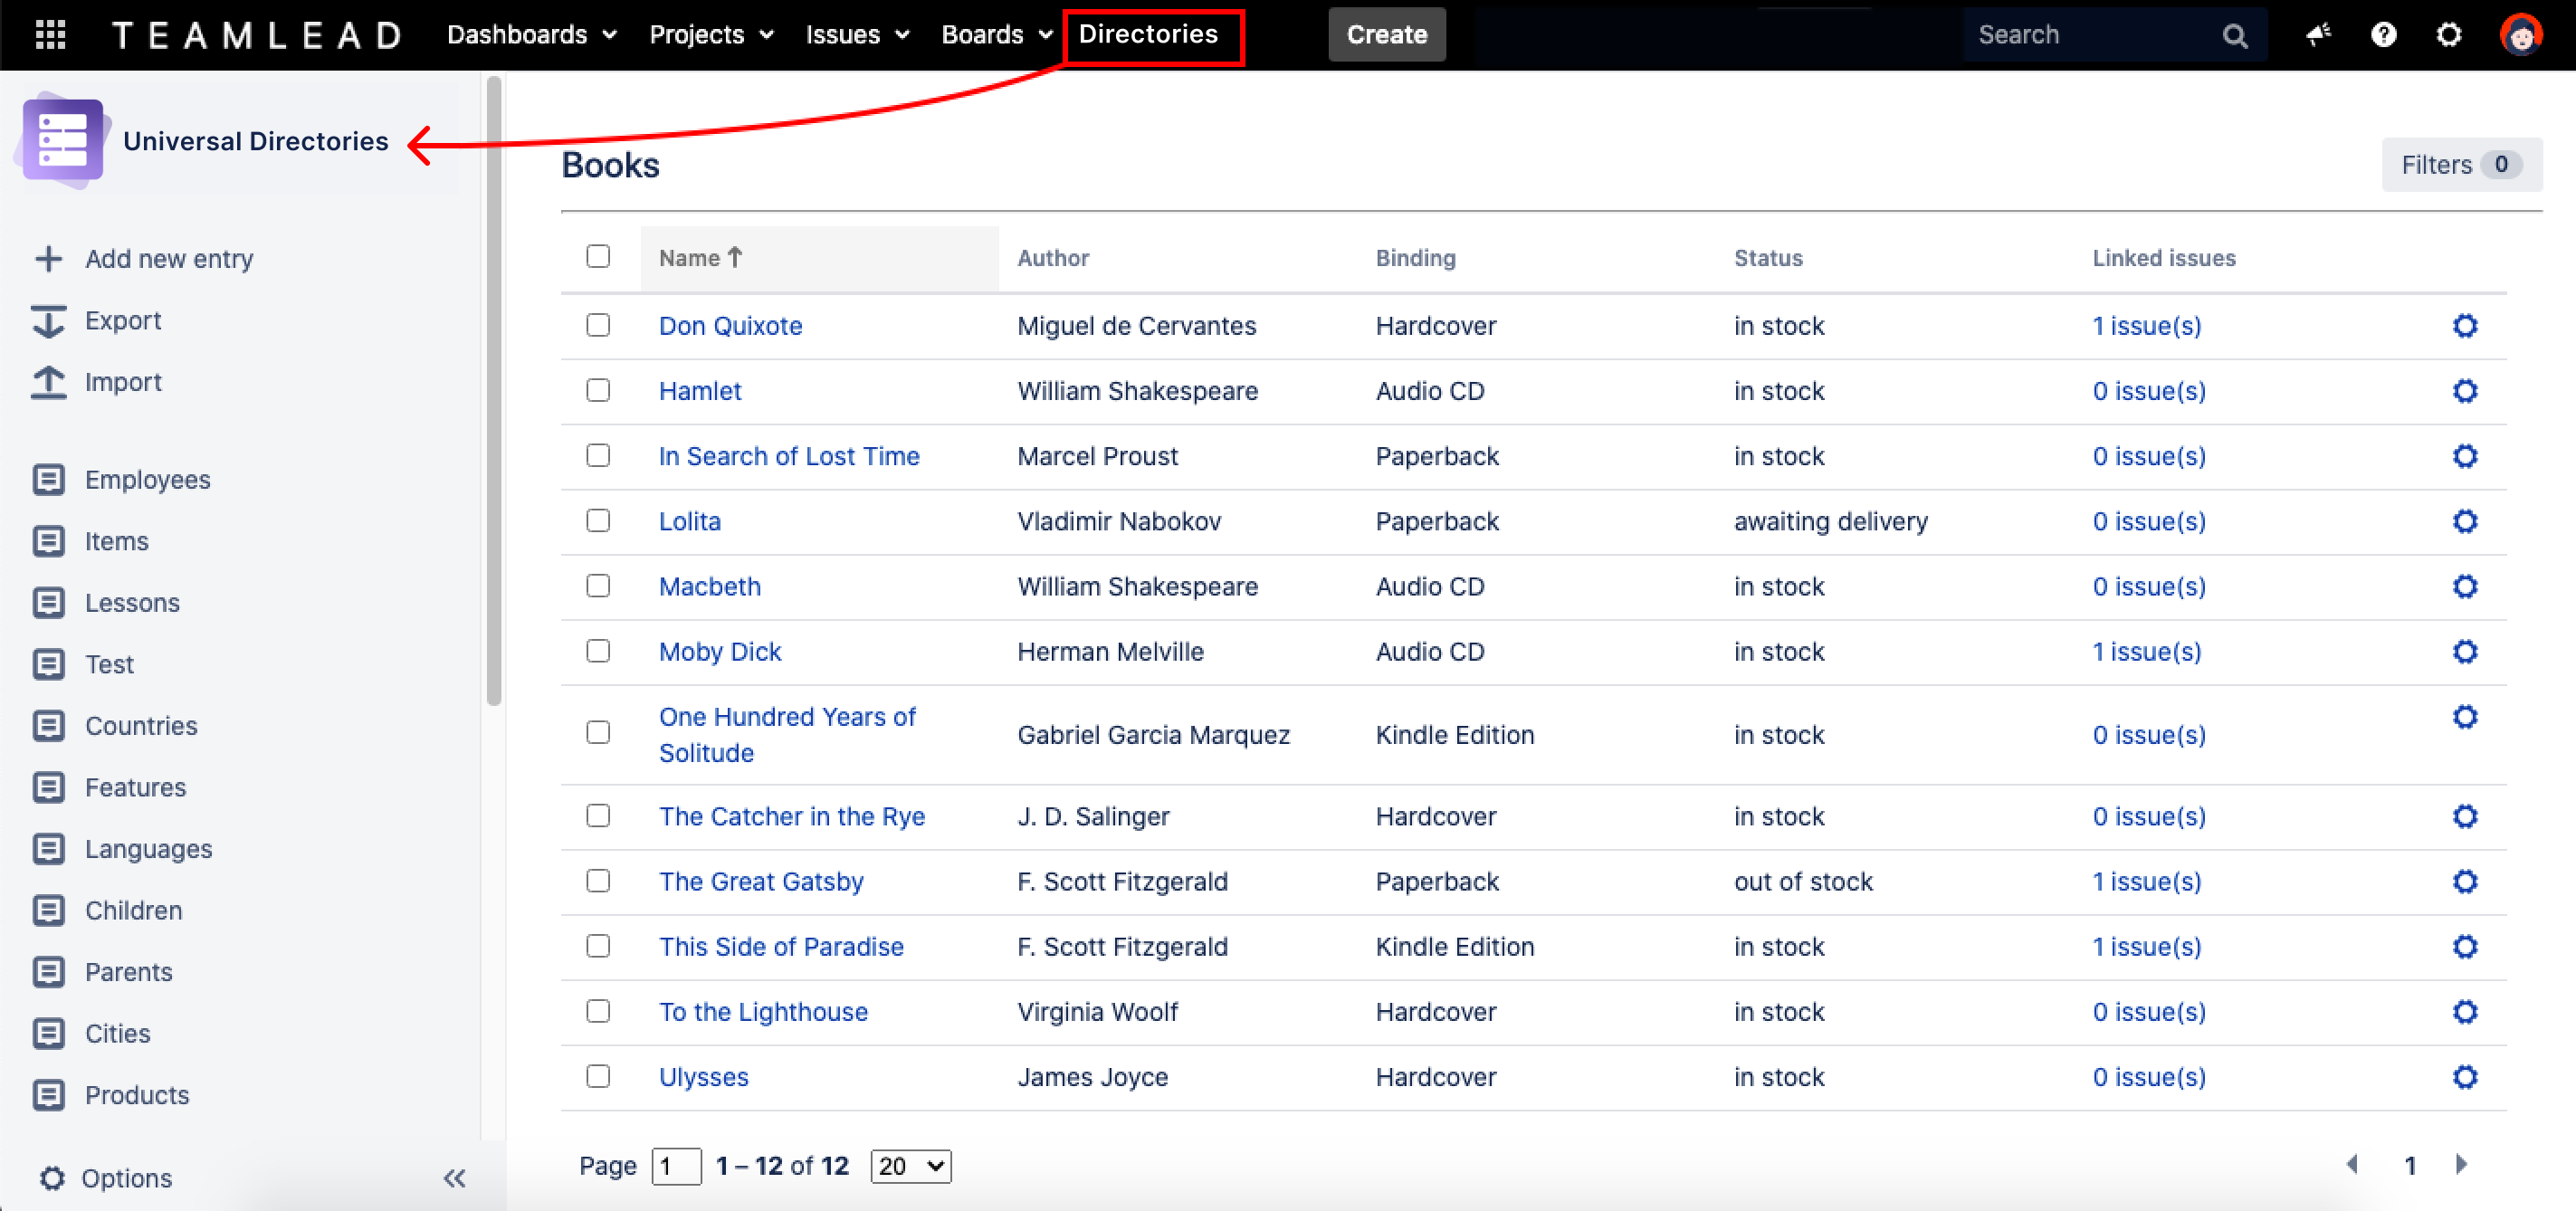Viewport: 2576px width, 1211px height.
Task: Click the search magnifier icon
Action: (x=2234, y=36)
